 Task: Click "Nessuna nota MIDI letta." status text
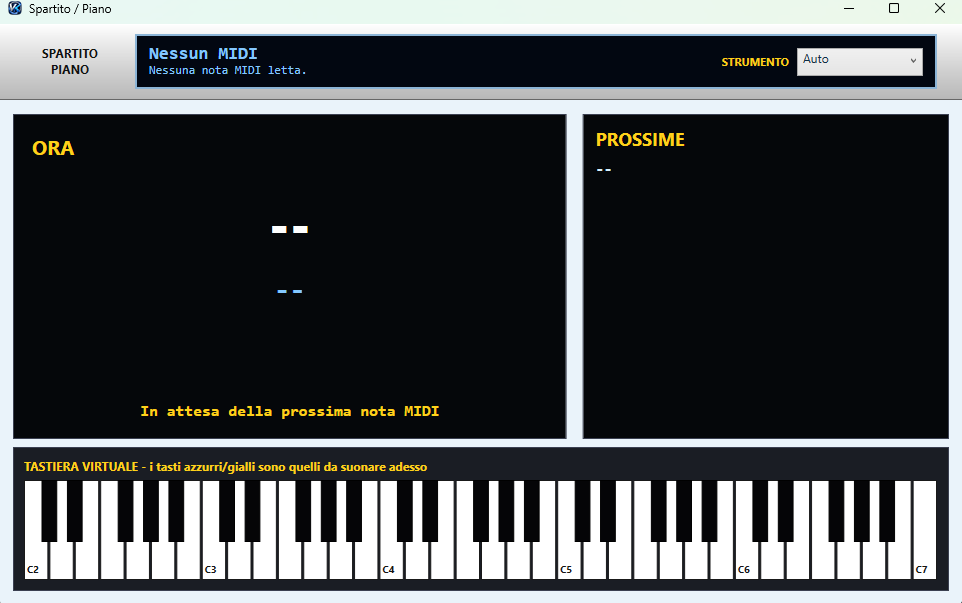(x=228, y=71)
